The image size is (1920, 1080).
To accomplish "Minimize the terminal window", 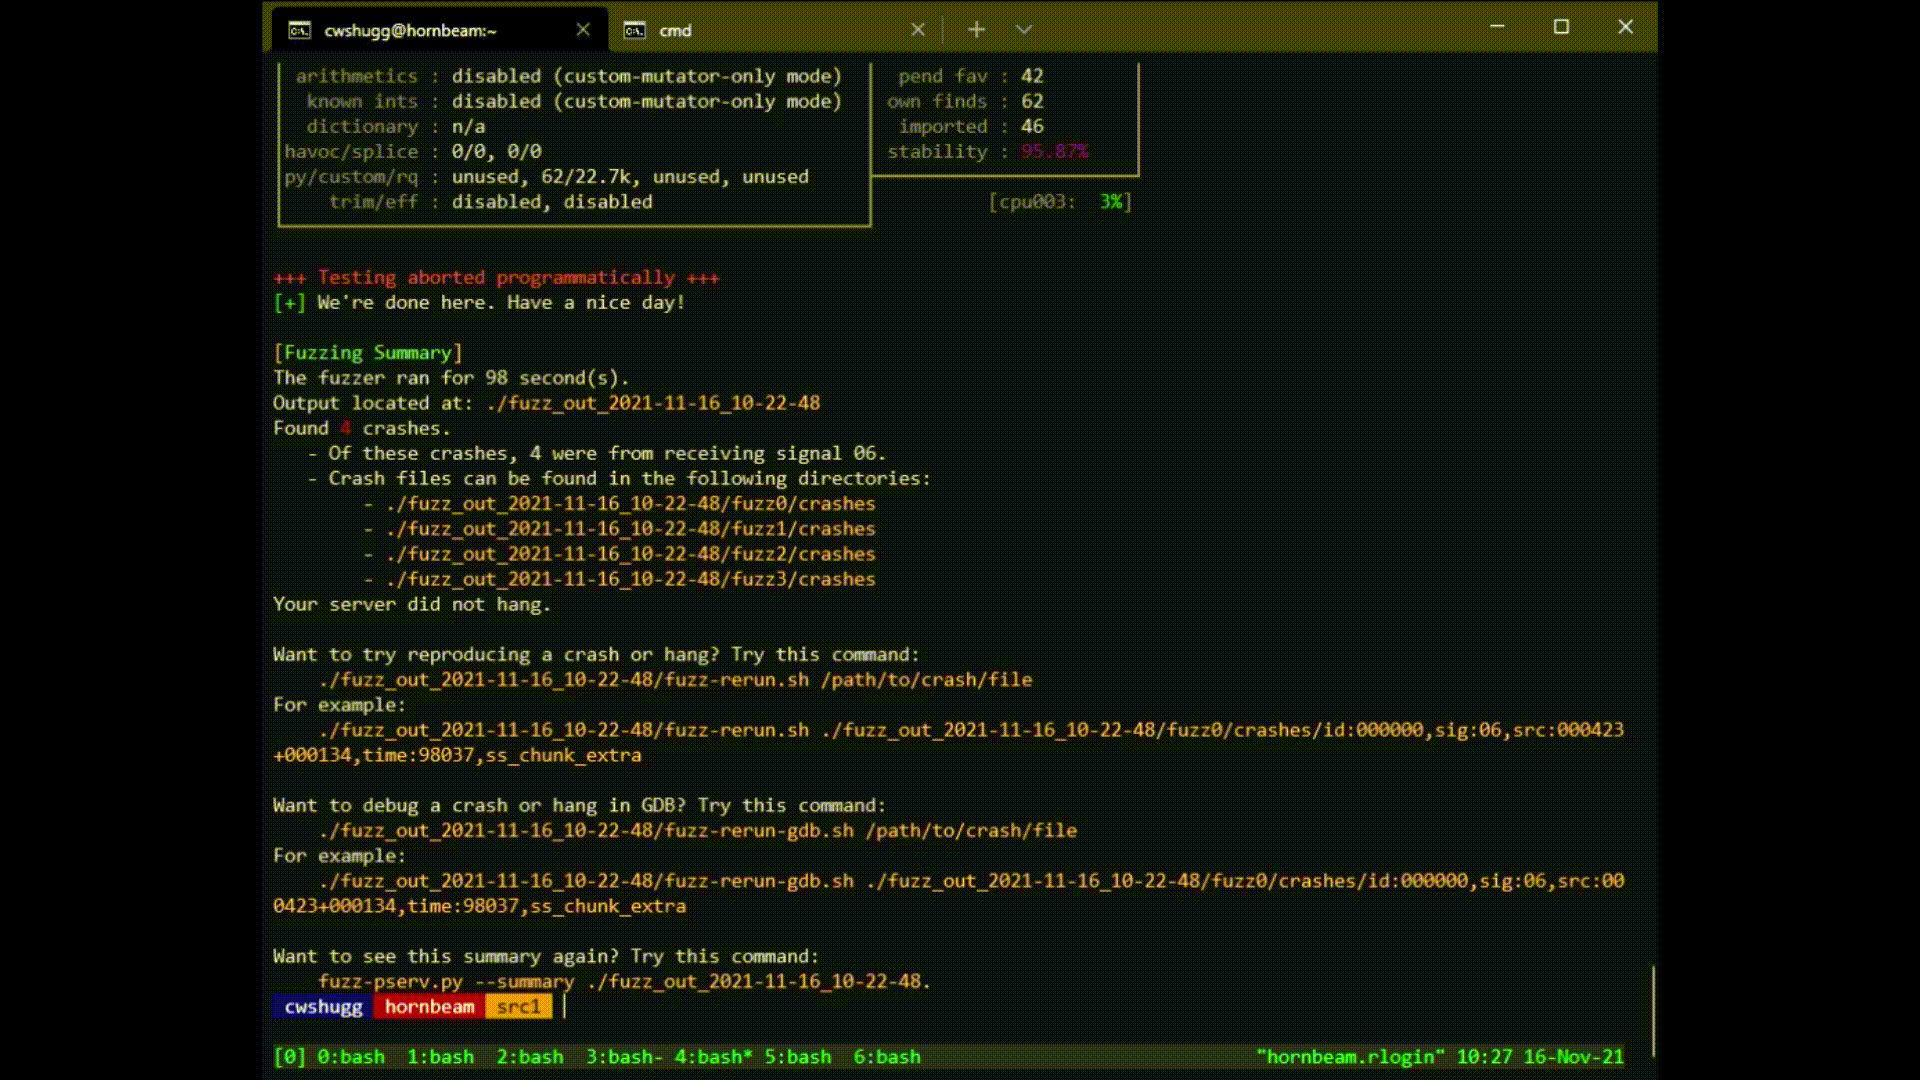I will point(1497,27).
